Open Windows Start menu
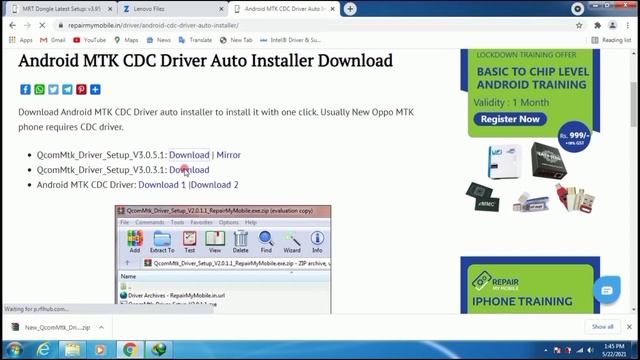Viewport: 640px width, 360px height. [x=14, y=350]
